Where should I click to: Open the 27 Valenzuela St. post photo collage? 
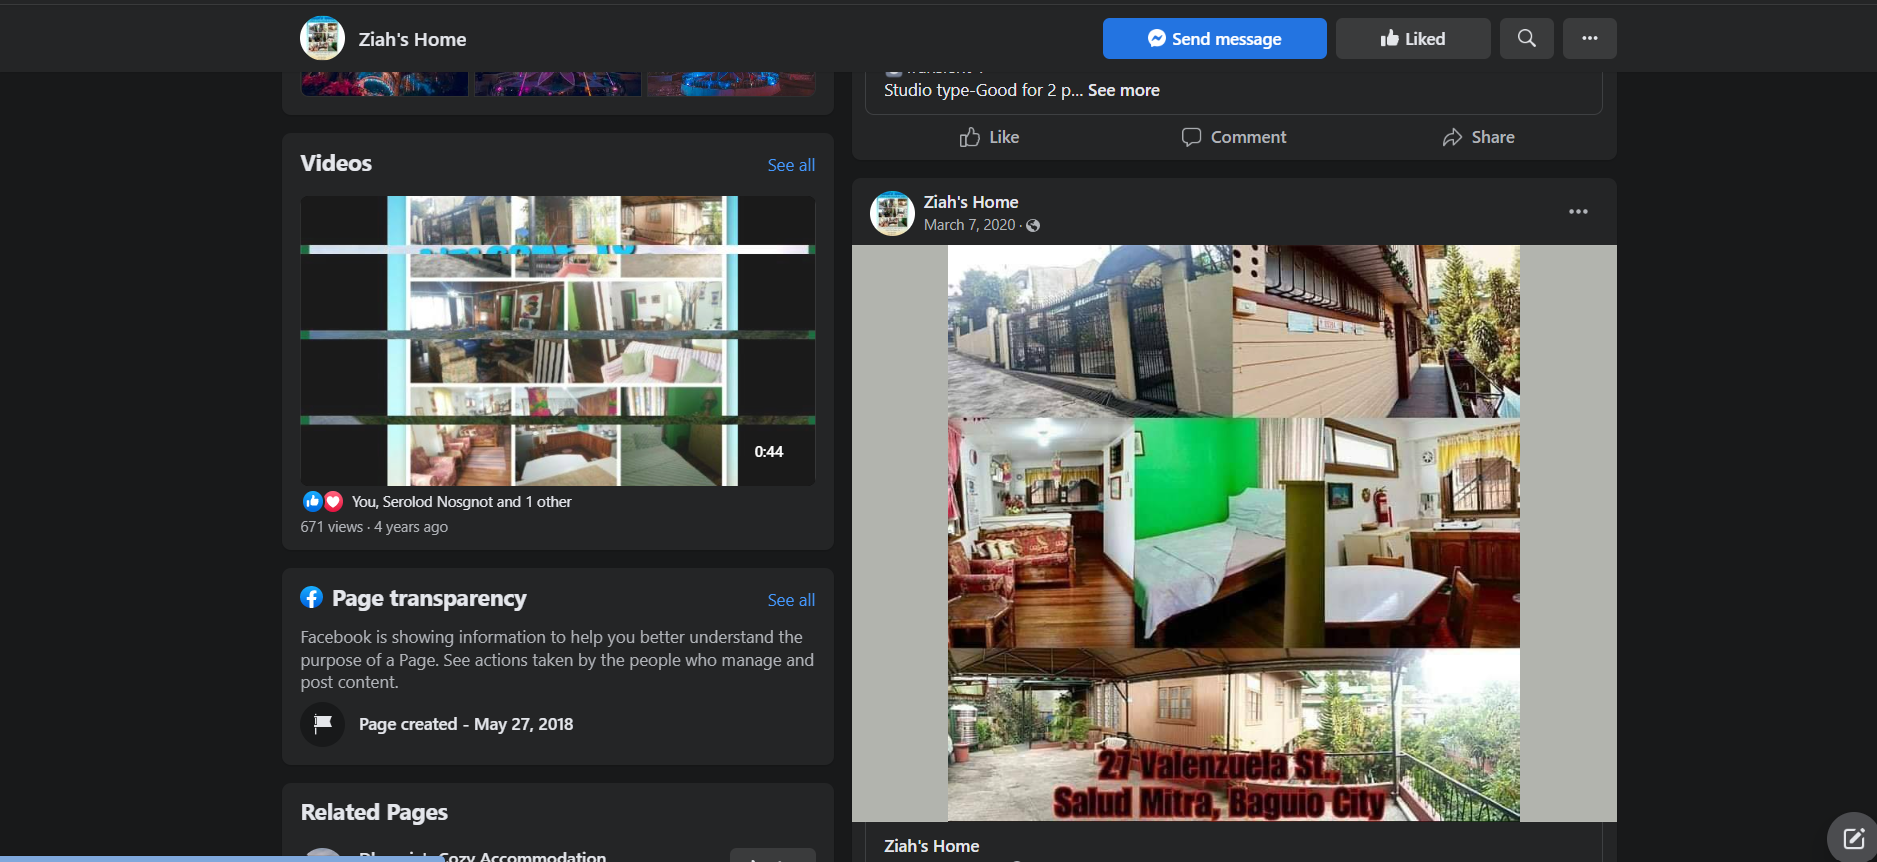1234,533
